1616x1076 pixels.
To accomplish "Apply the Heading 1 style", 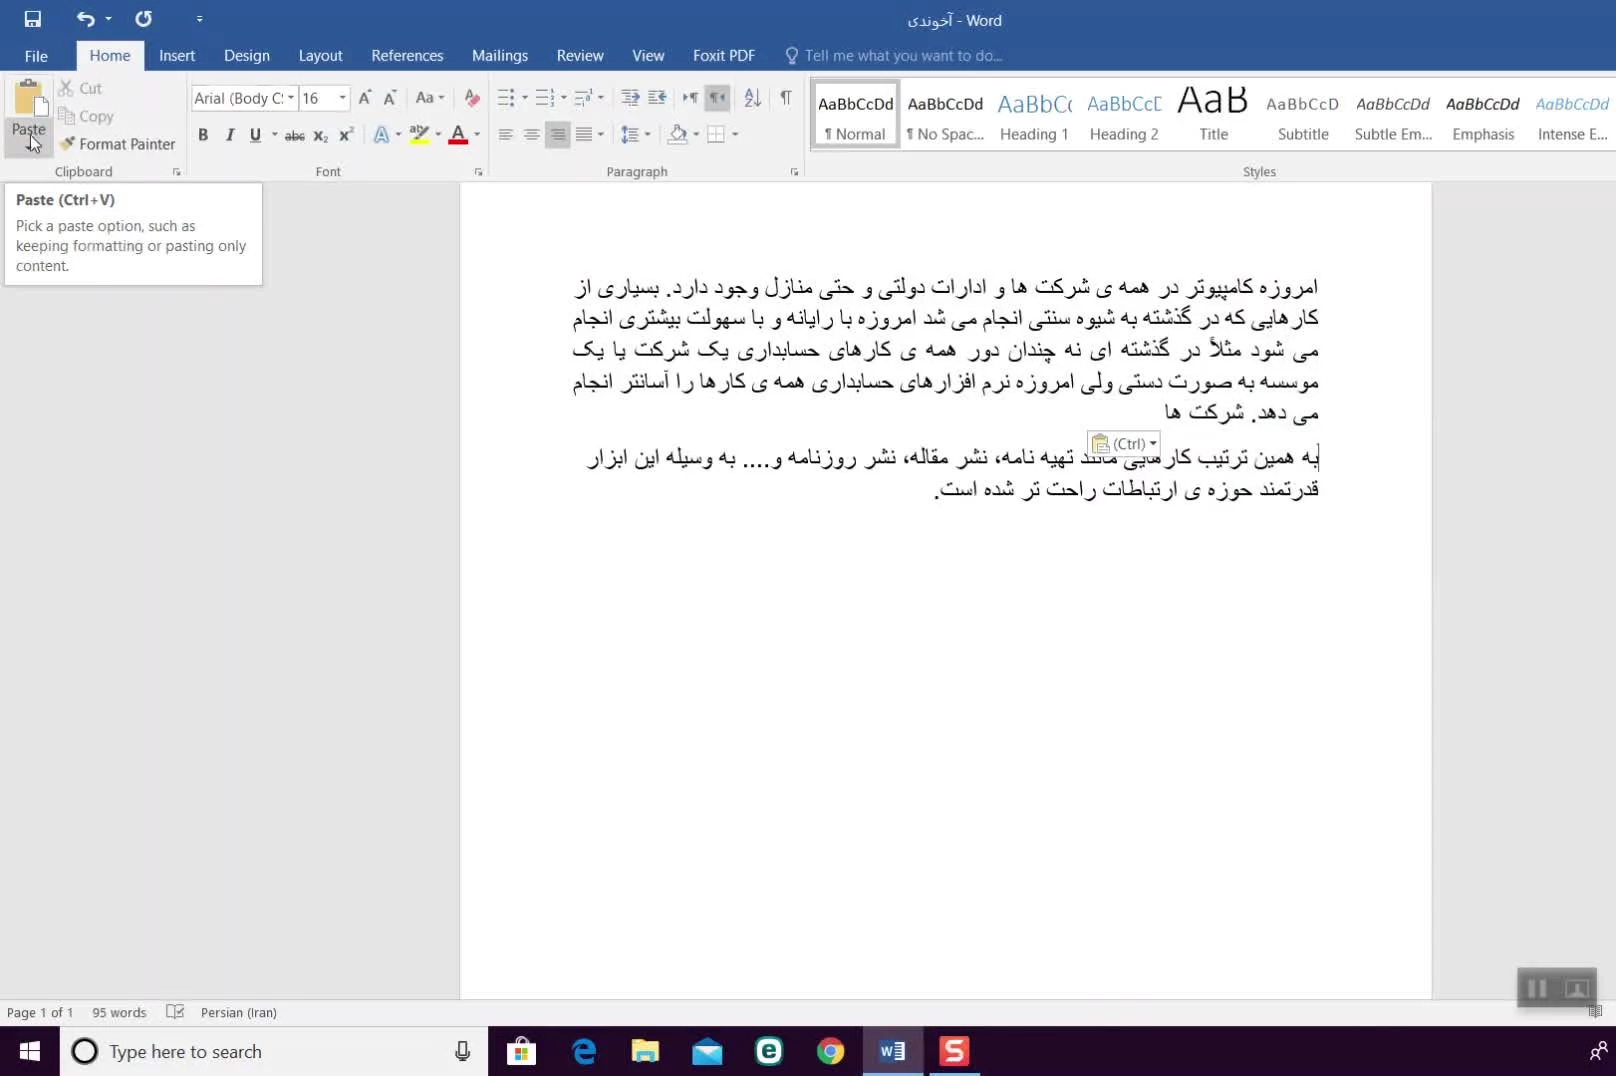I will tap(1034, 116).
